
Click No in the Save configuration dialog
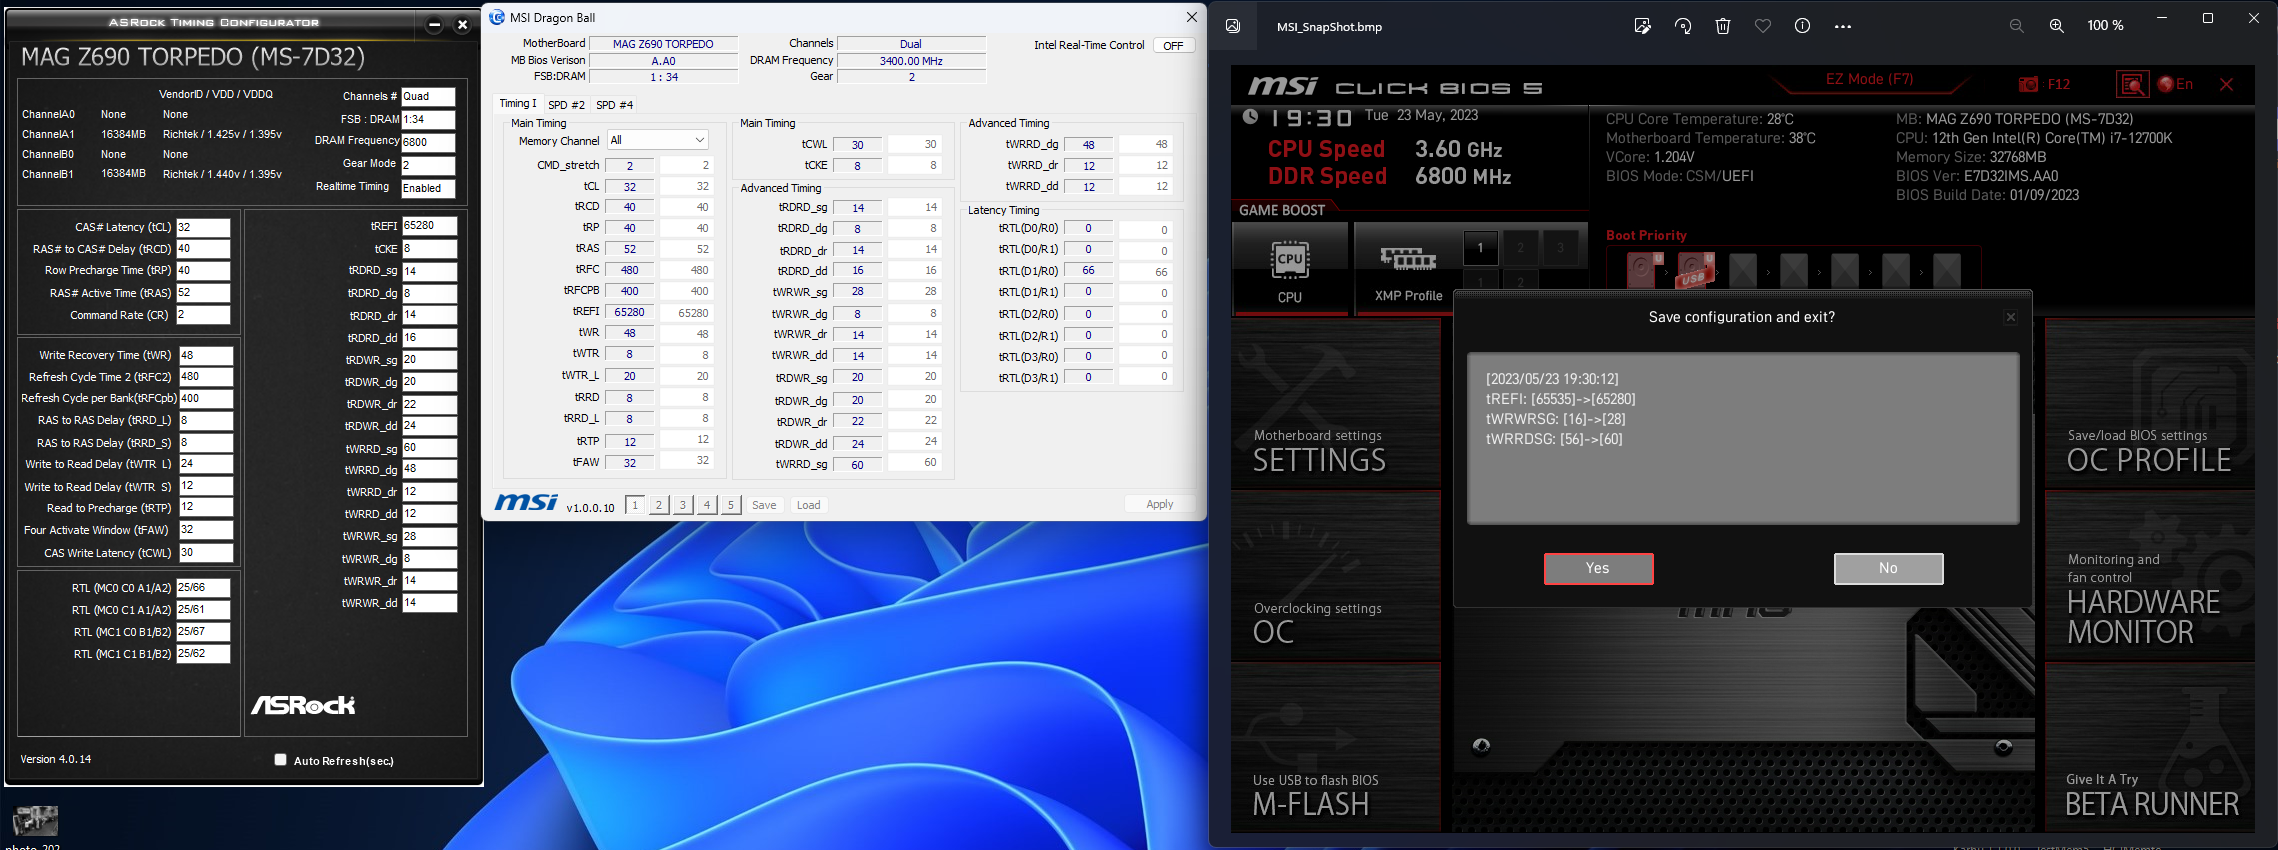click(1888, 568)
